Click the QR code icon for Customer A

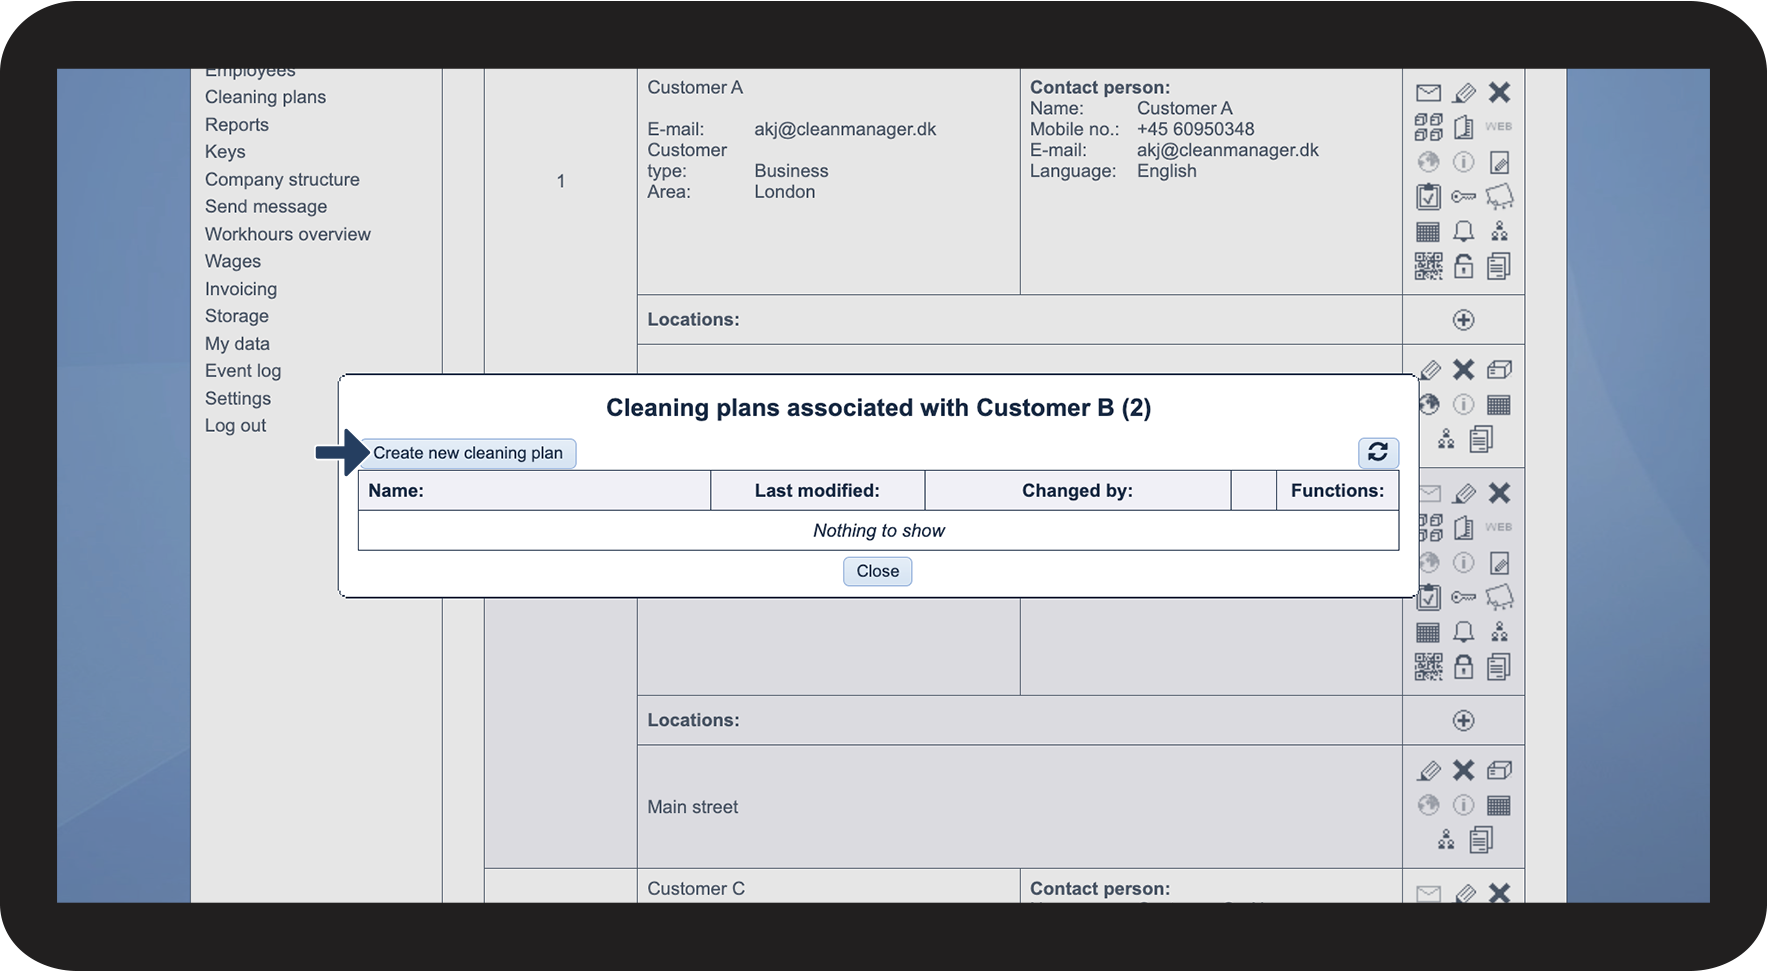1428,266
